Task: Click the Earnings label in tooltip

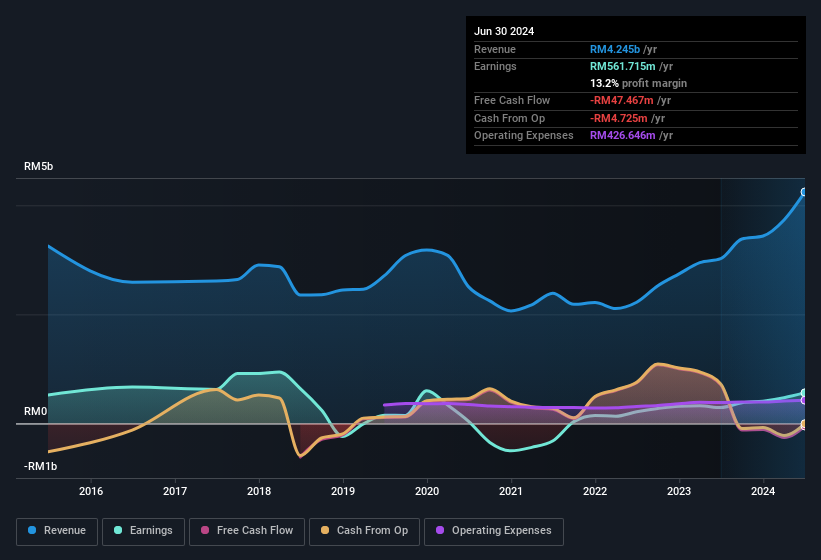Action: 495,66
